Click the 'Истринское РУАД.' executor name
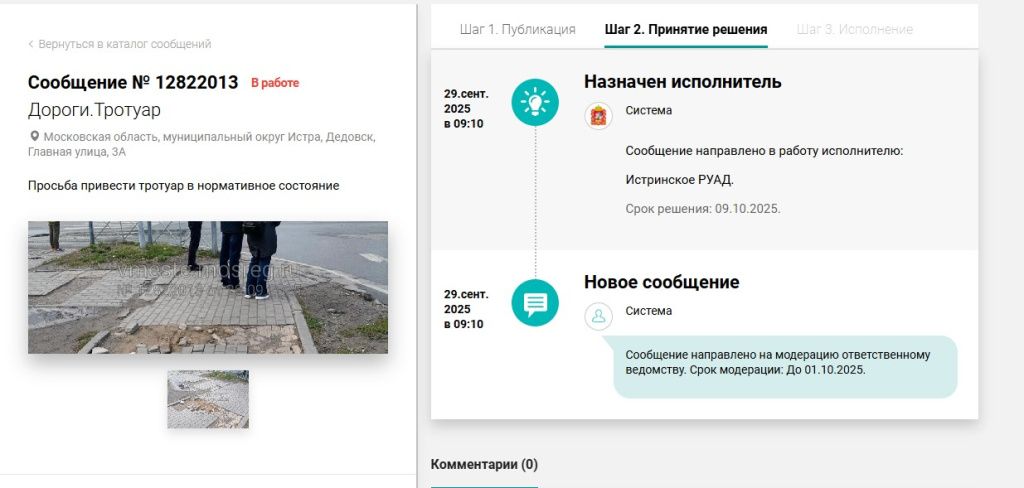 [679, 180]
